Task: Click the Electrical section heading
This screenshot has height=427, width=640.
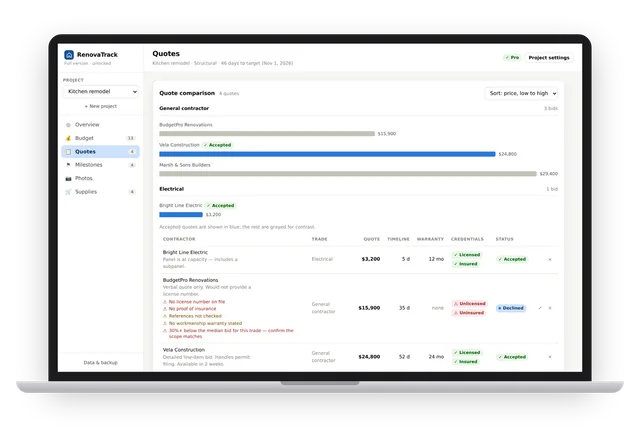Action: coord(171,189)
